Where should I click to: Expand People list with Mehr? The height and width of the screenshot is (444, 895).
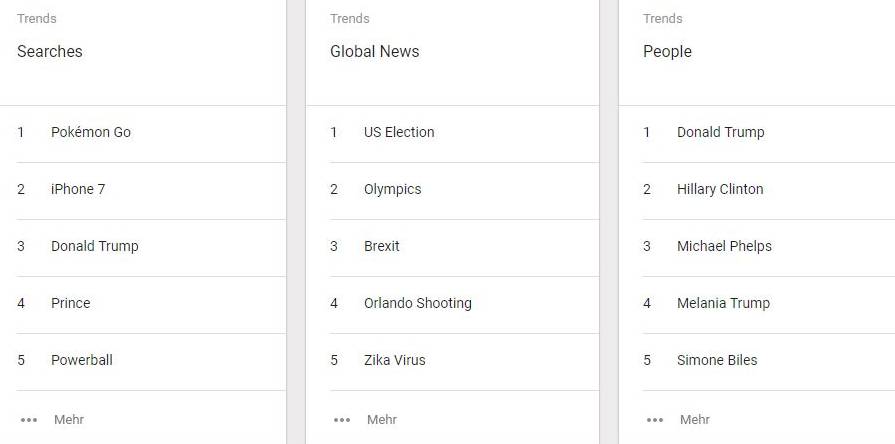click(695, 419)
